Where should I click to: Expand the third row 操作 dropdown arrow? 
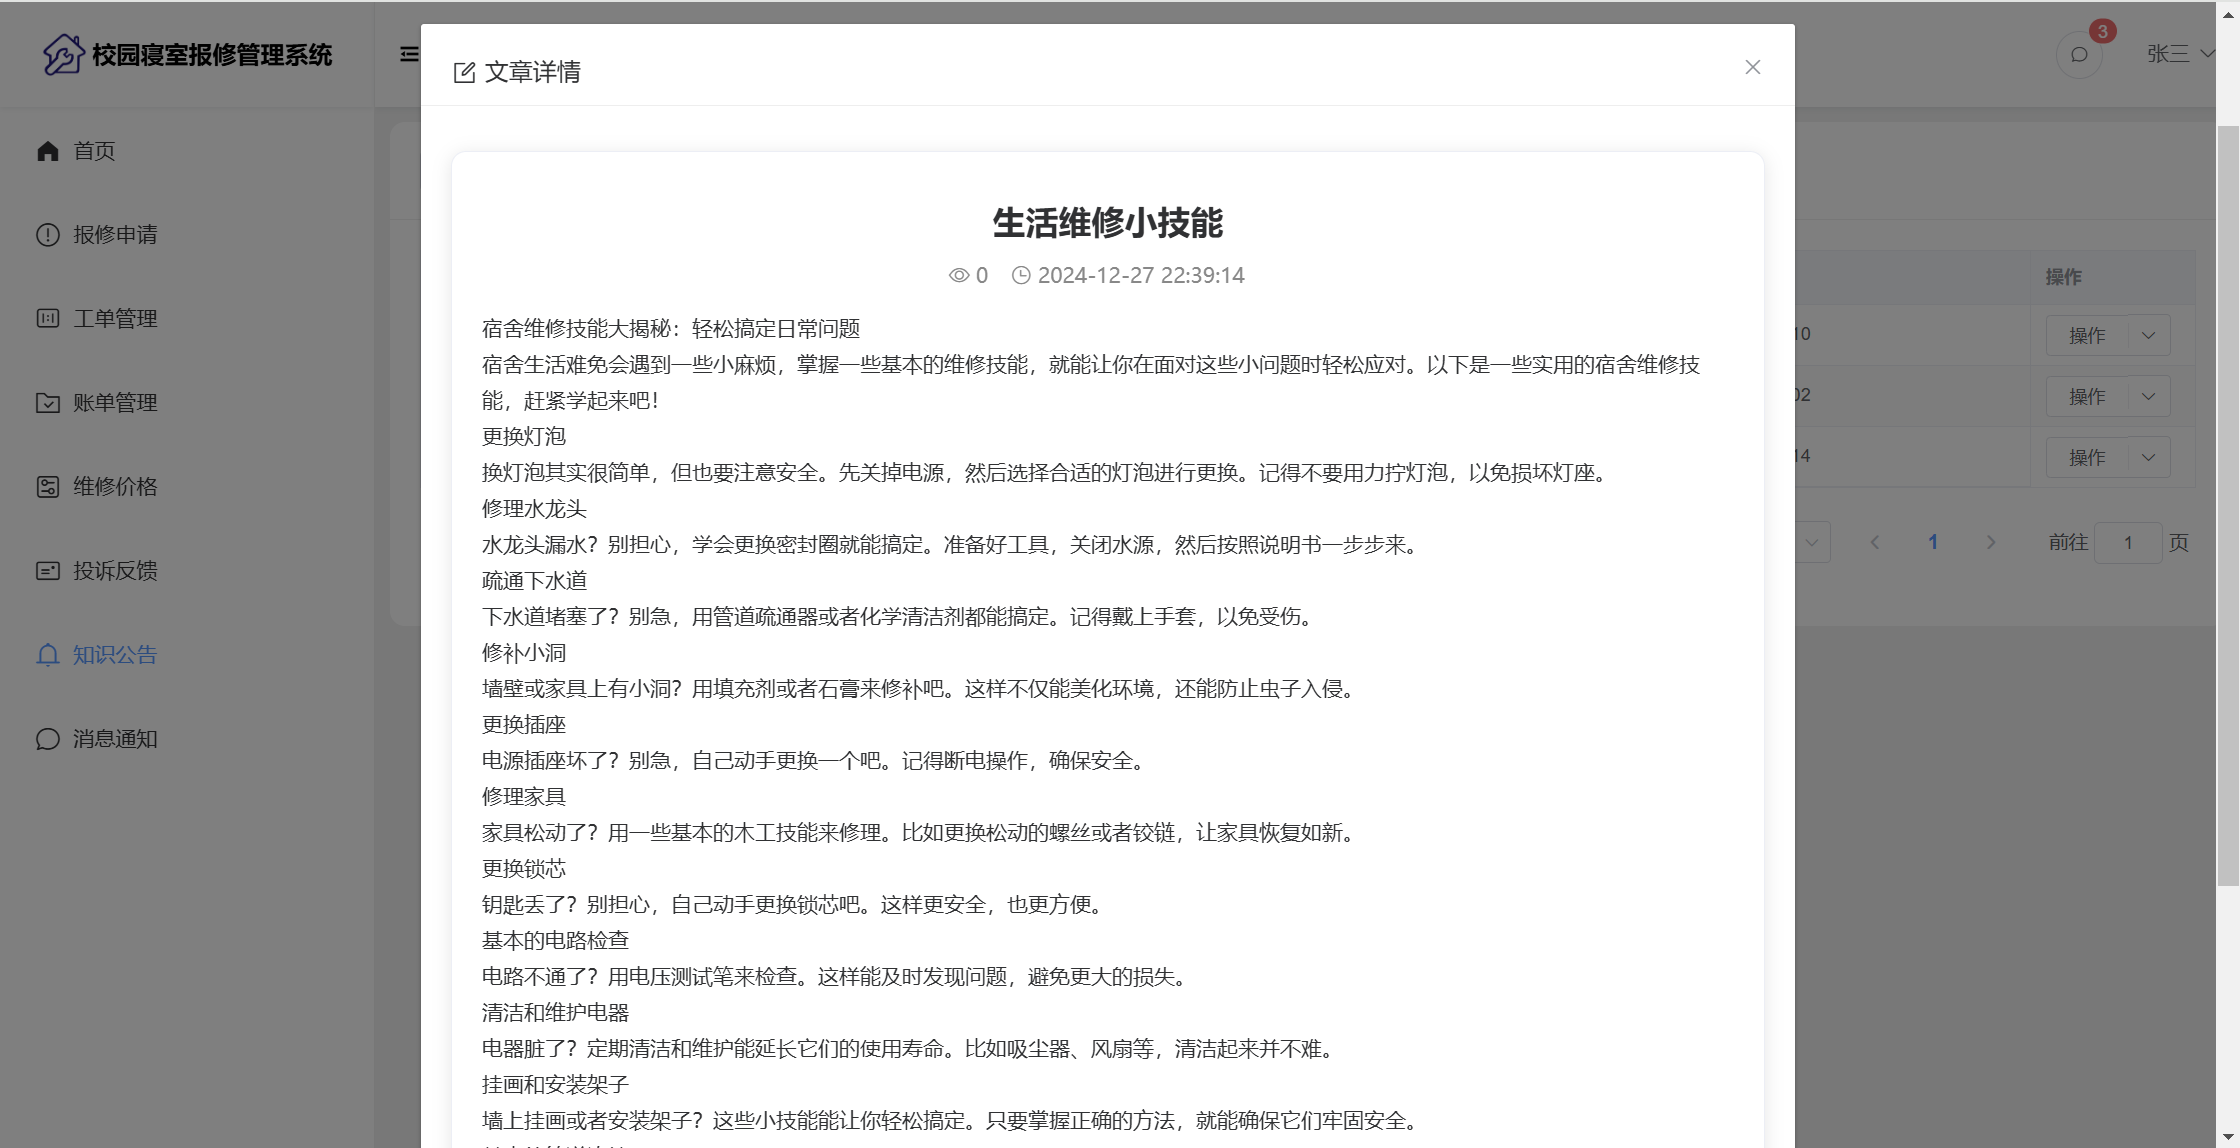coord(2148,458)
